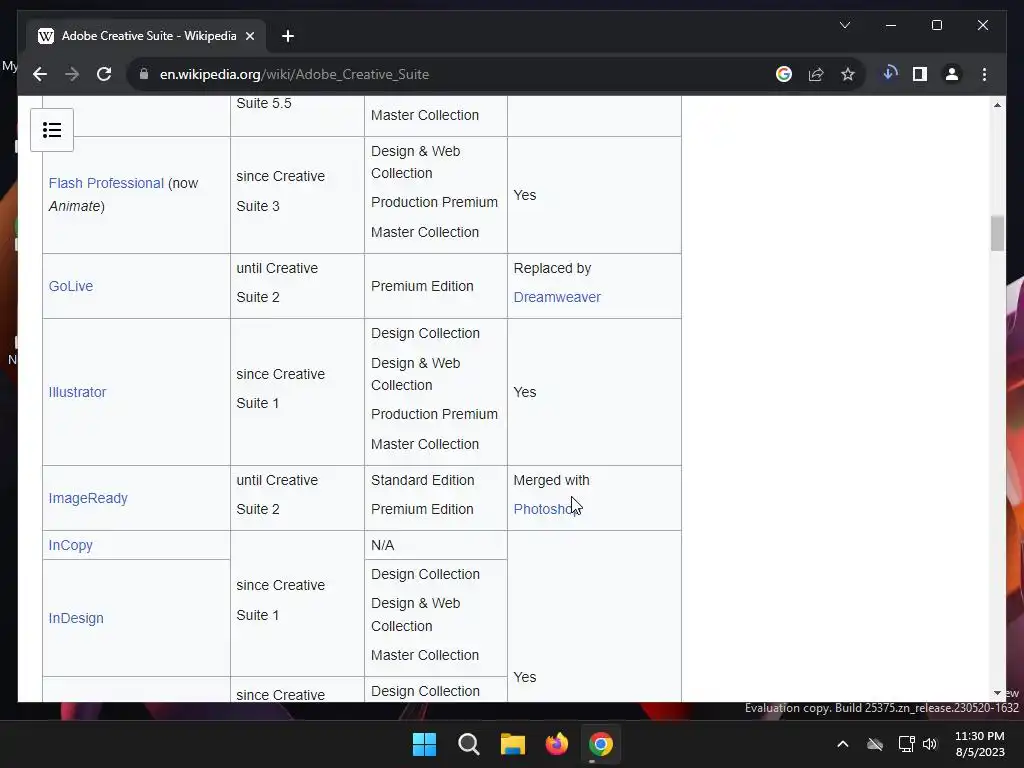This screenshot has height=768, width=1024.
Task: Toggle the Chrome side panel
Action: tap(920, 74)
